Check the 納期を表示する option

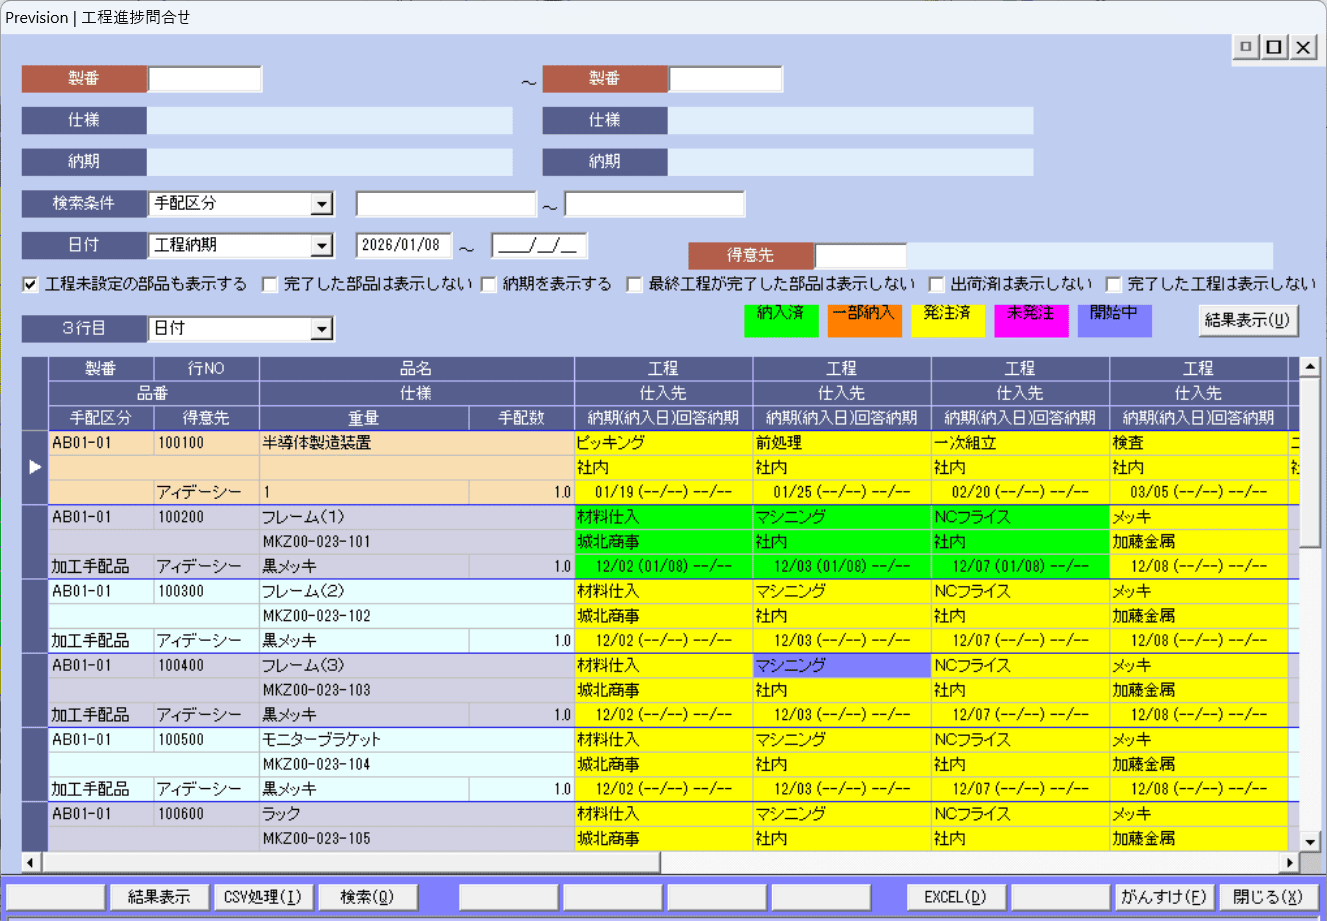(x=489, y=285)
